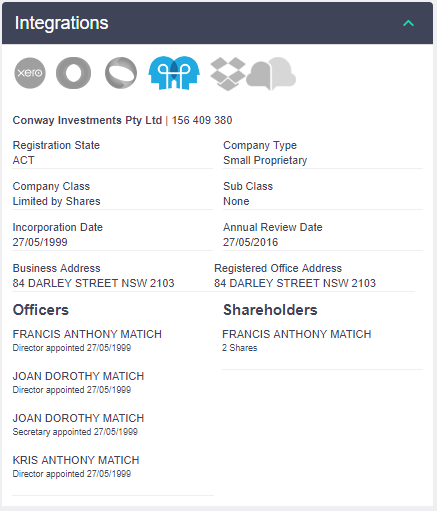The image size is (437, 511).
Task: Click the Officers section heading
Action: [x=41, y=310]
